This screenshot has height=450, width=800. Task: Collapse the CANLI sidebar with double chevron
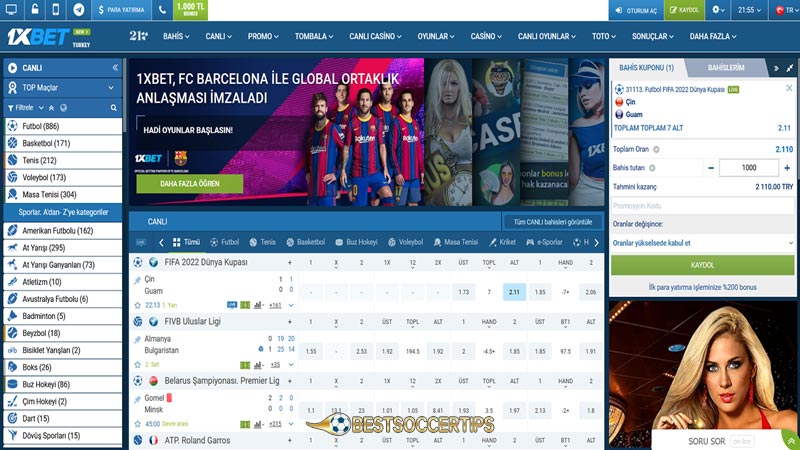(x=115, y=67)
